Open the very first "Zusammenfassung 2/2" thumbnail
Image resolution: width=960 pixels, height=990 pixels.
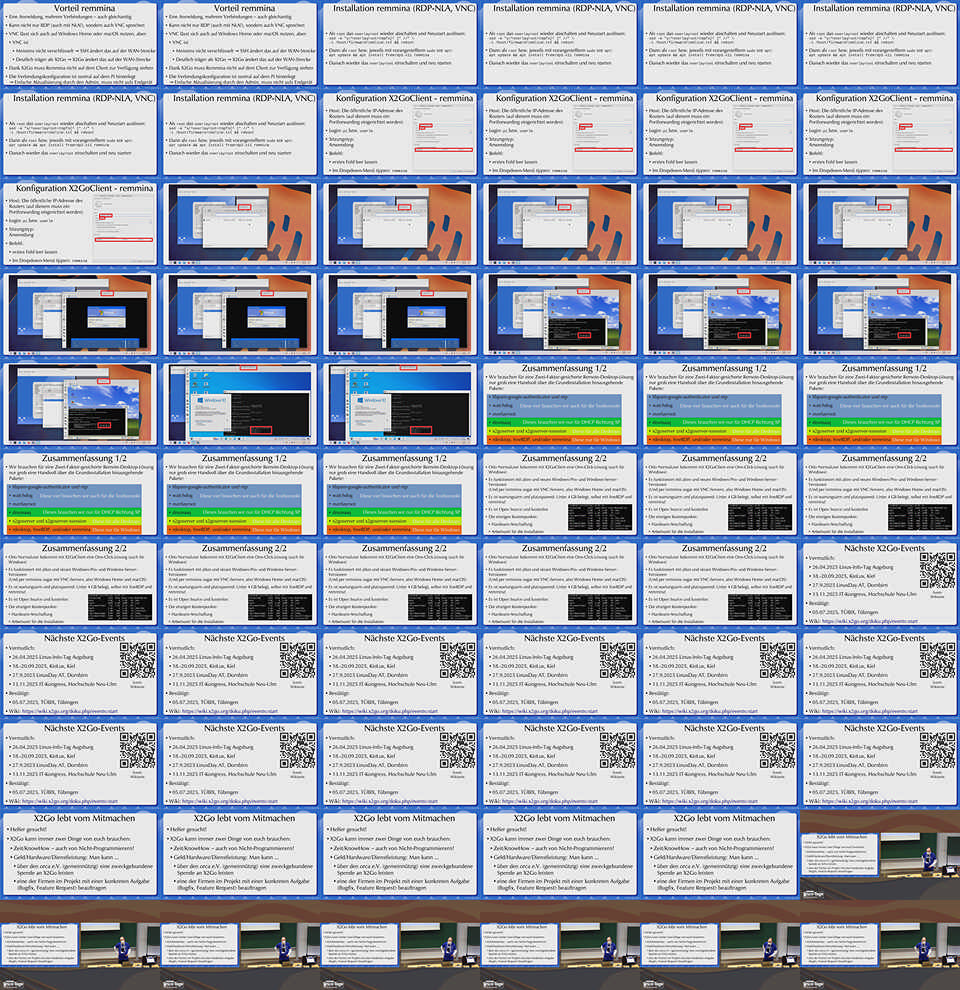click(x=560, y=494)
